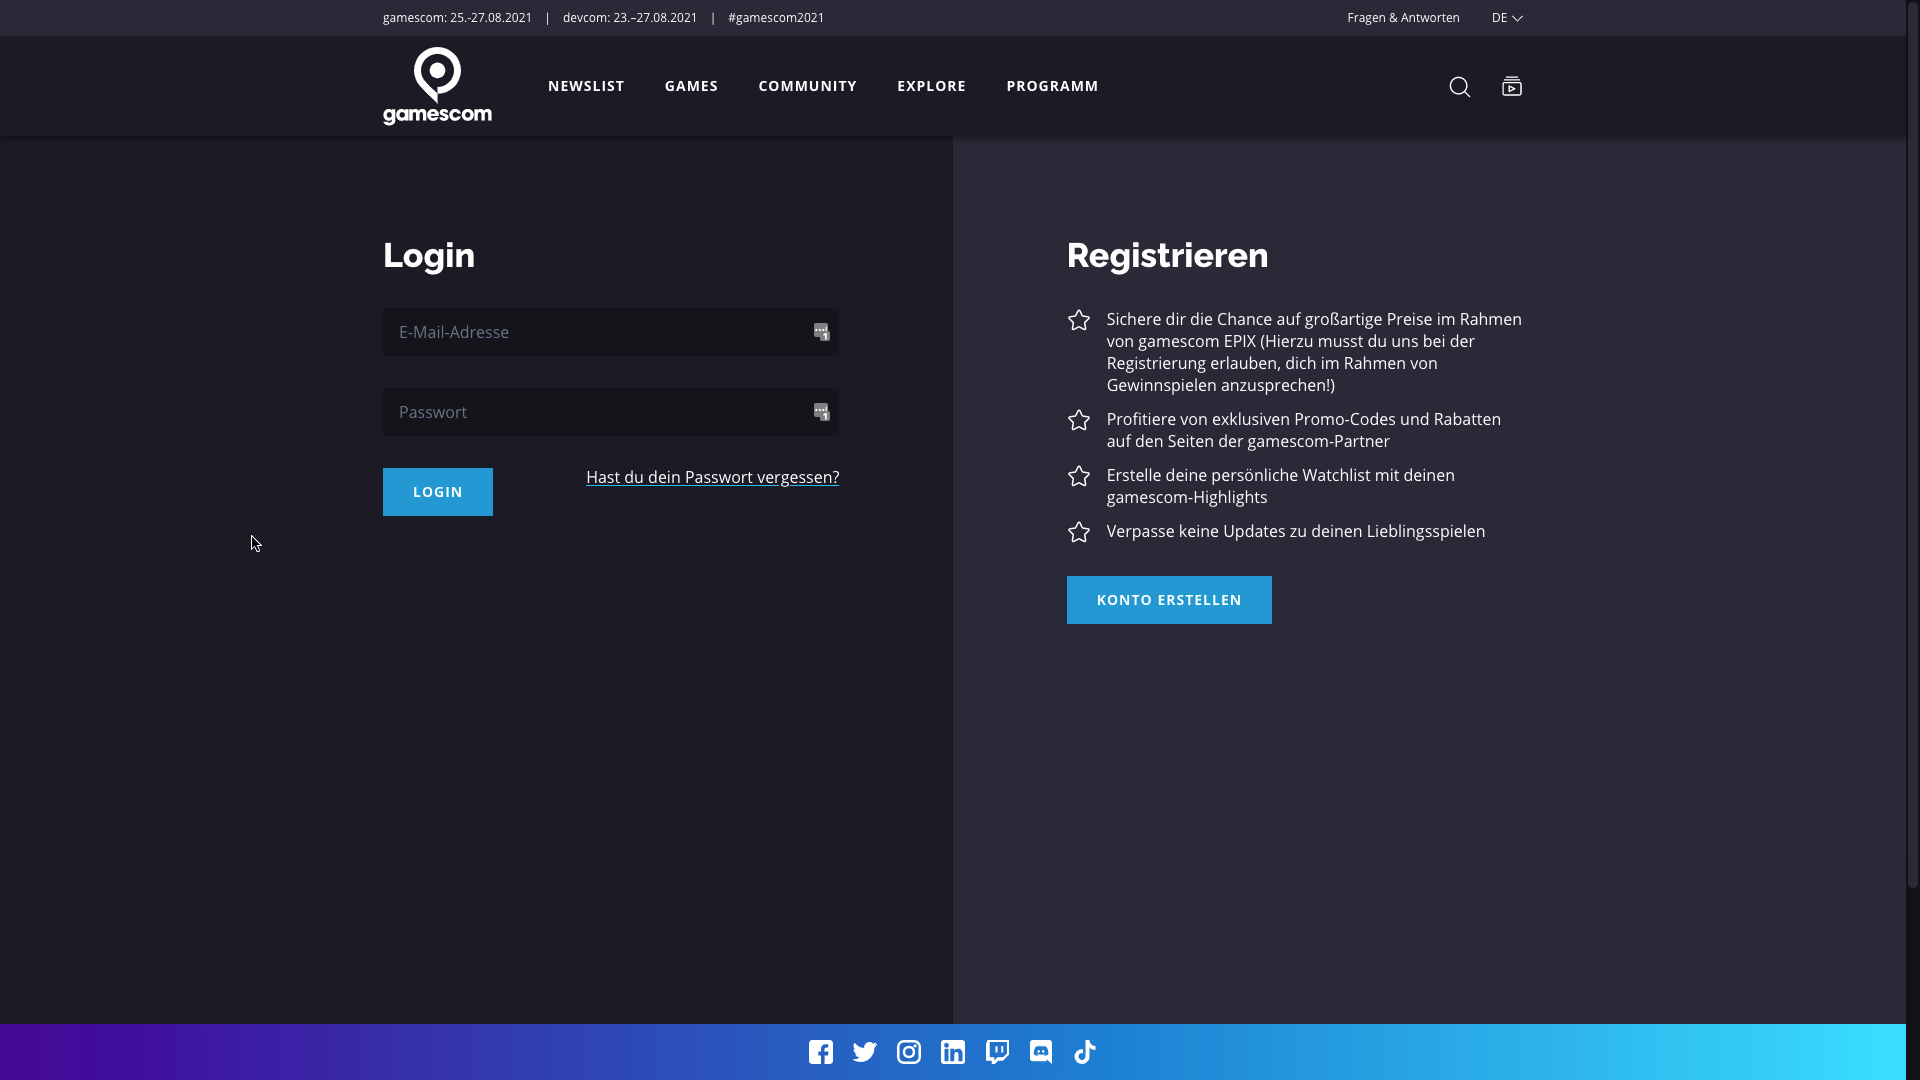
Task: Open the EXPLORE menu
Action: pos(931,86)
